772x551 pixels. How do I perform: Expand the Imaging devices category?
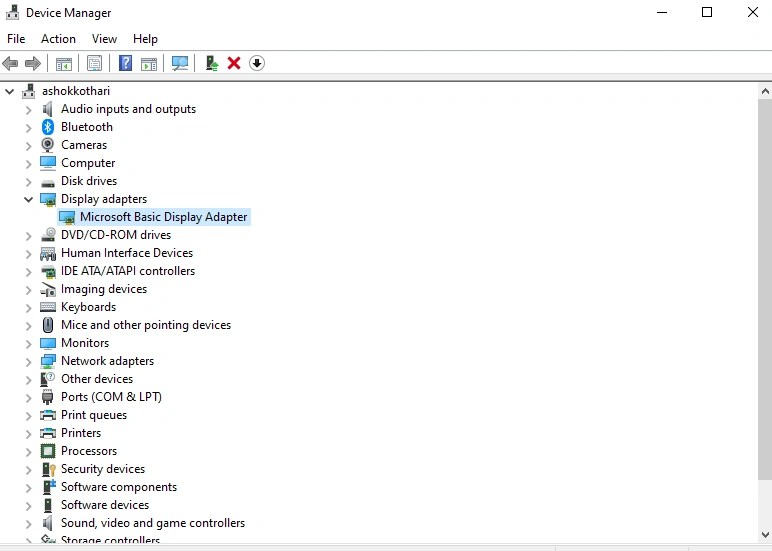point(29,290)
